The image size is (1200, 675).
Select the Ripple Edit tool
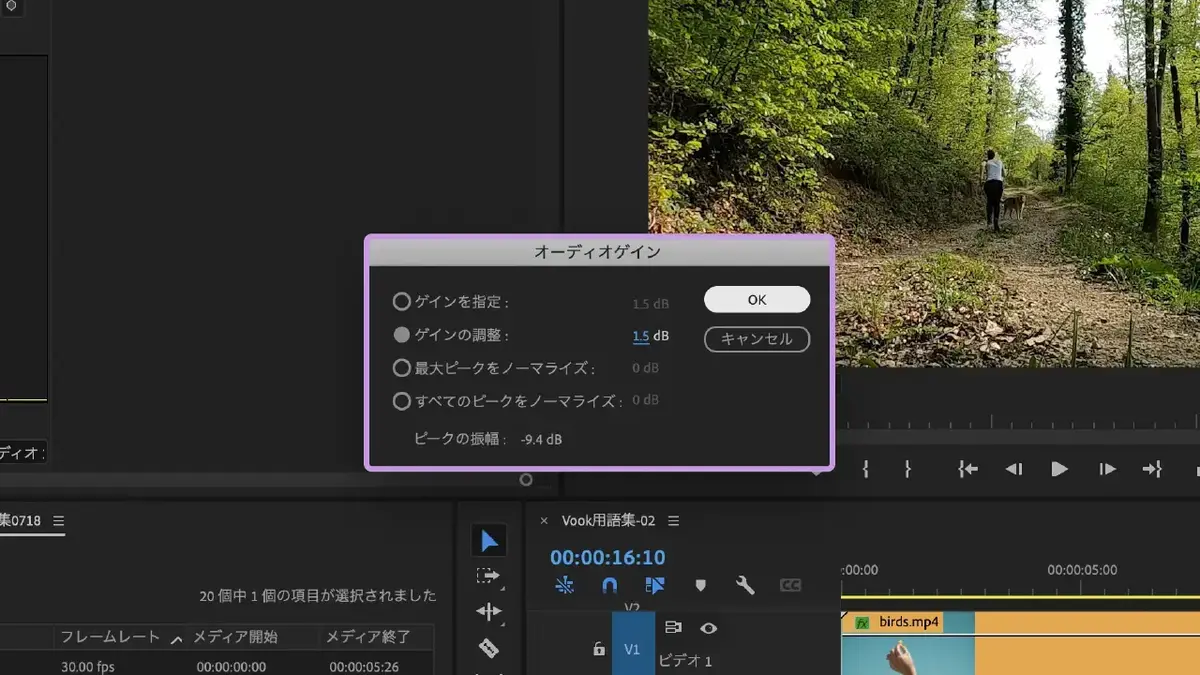tap(488, 611)
